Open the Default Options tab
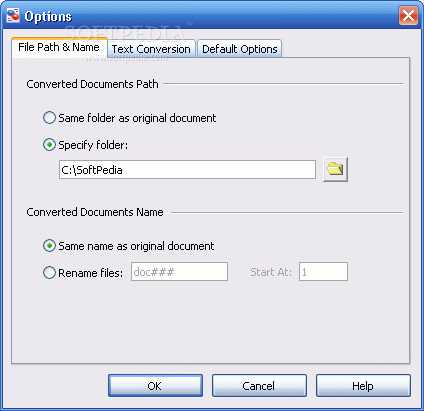 click(x=240, y=49)
